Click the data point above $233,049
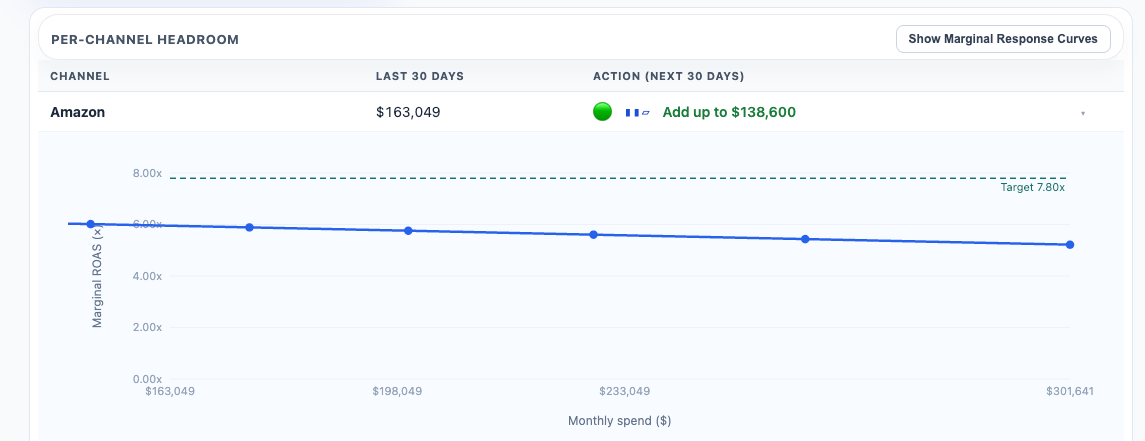 (594, 234)
